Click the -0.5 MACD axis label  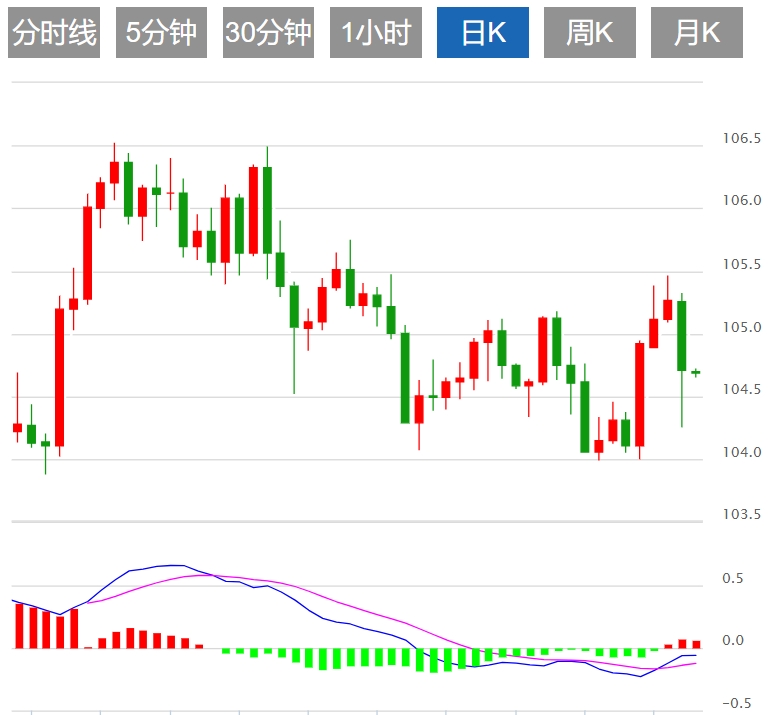point(737,703)
